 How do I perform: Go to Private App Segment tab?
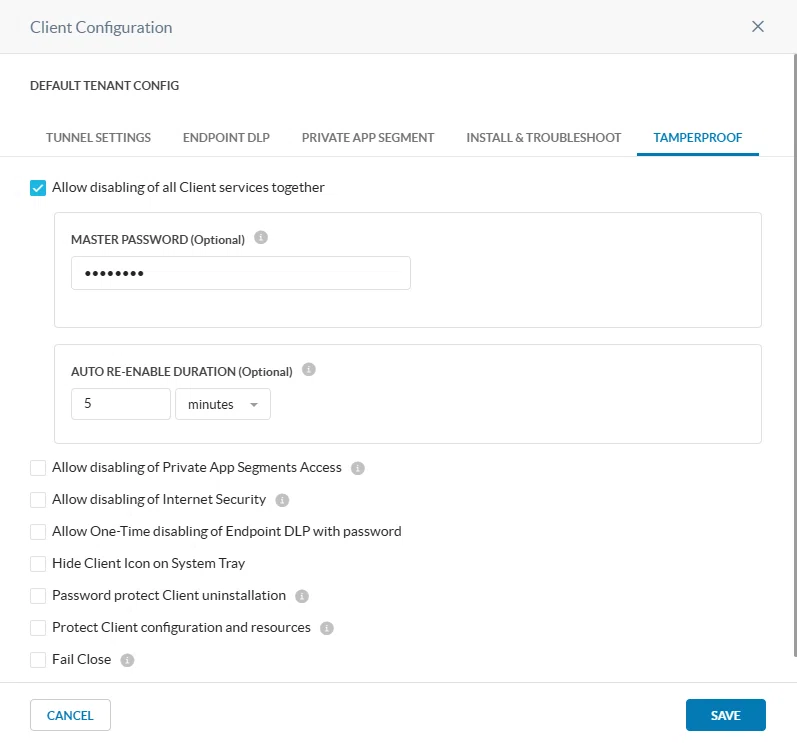coord(368,138)
